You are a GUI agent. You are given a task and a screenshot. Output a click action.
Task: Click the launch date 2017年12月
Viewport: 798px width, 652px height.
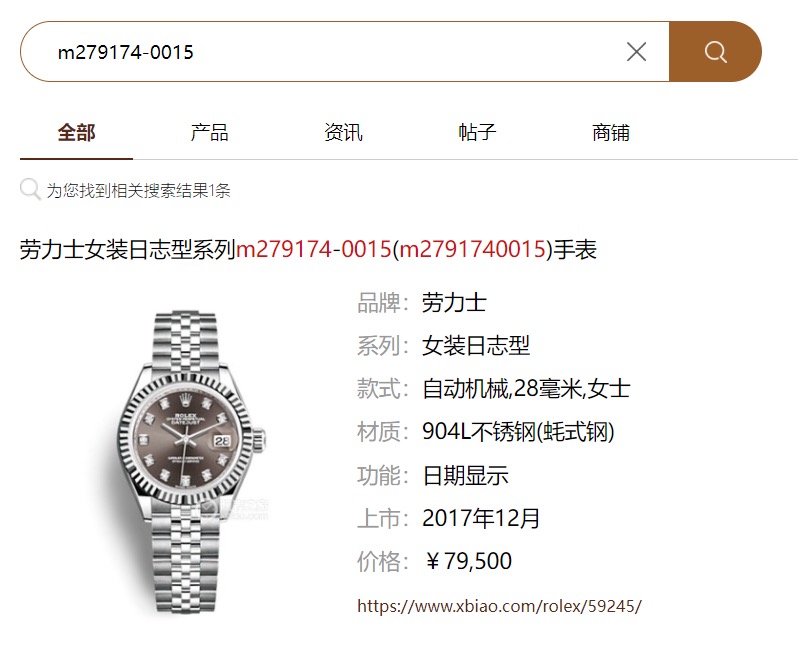click(x=480, y=518)
